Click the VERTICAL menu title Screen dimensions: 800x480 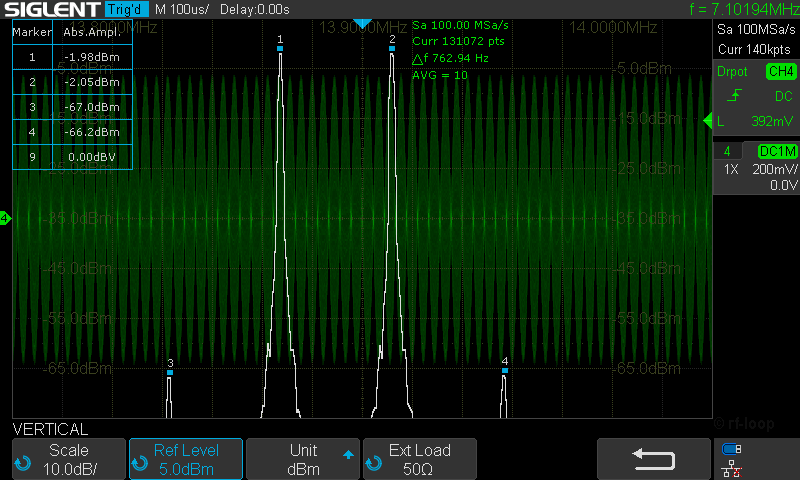point(50,429)
